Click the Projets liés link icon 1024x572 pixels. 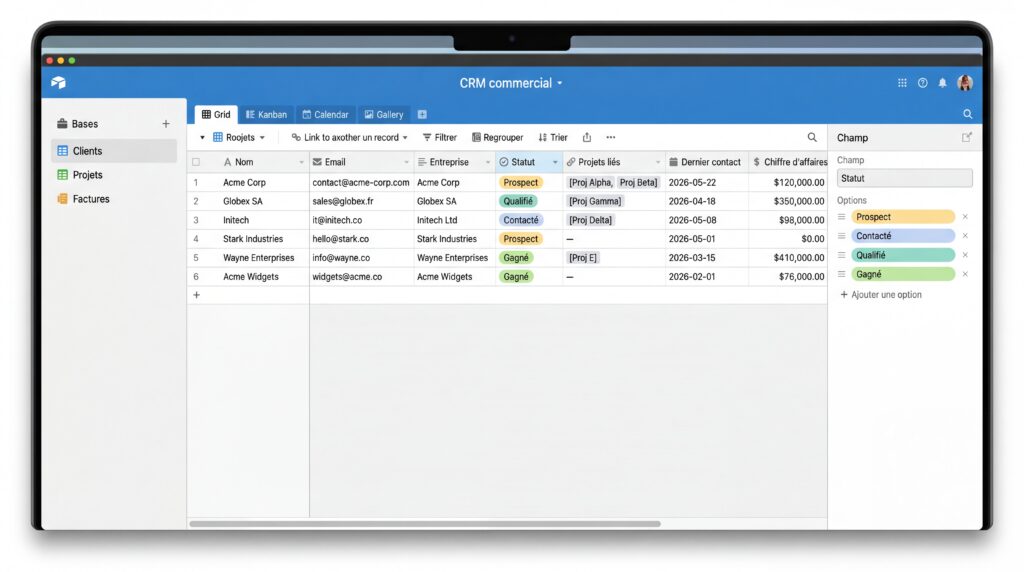[x=571, y=162]
